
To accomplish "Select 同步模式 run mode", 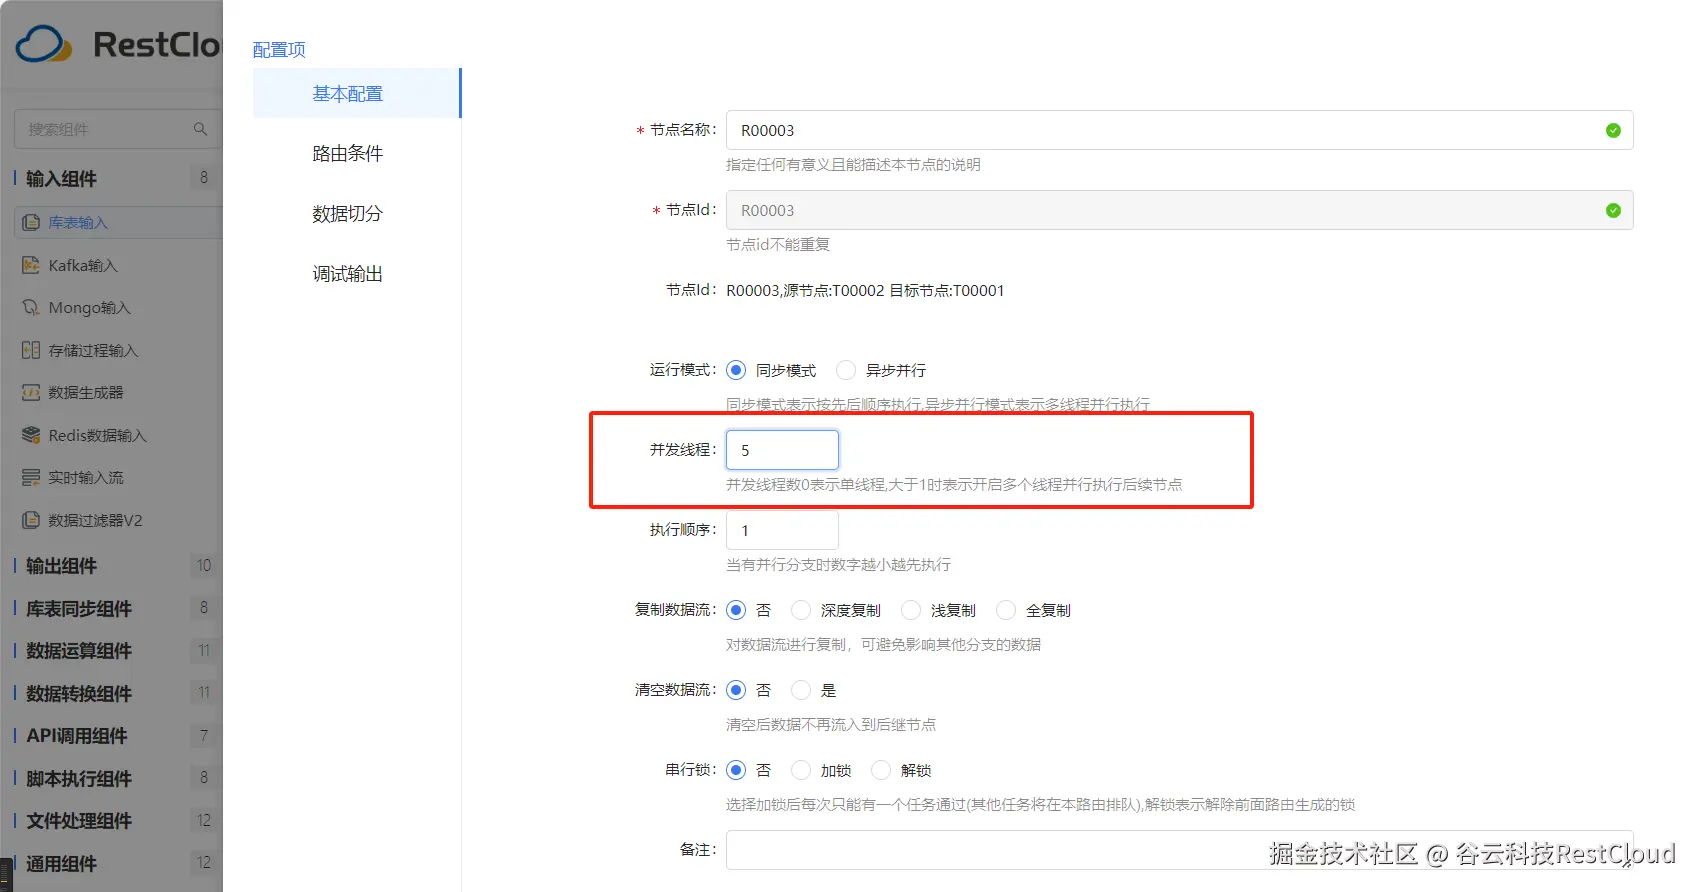I will [x=736, y=370].
